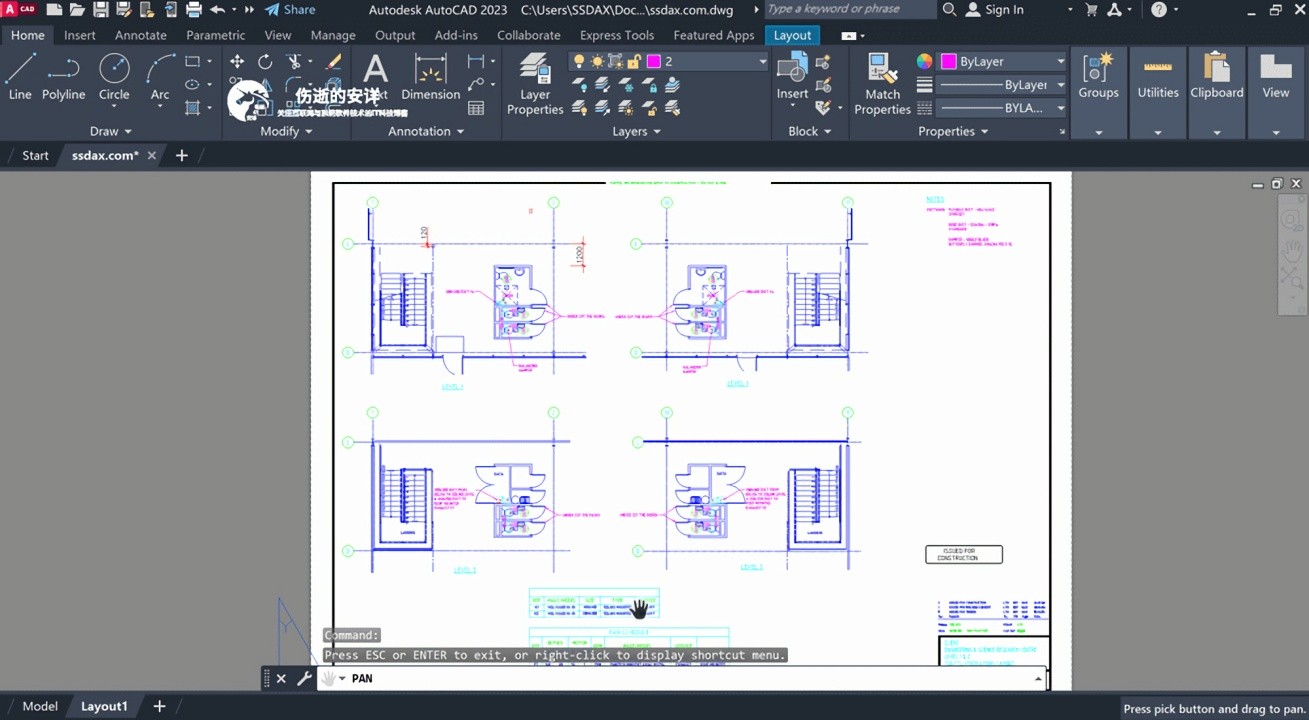Screen dimensions: 1309x720
Task: Click the Move tool icon
Action: point(237,62)
